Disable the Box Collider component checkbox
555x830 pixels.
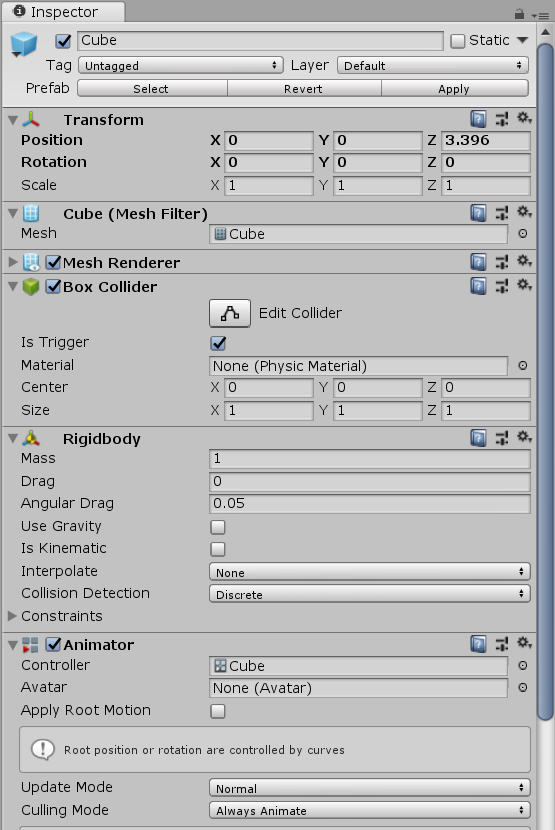(x=53, y=286)
